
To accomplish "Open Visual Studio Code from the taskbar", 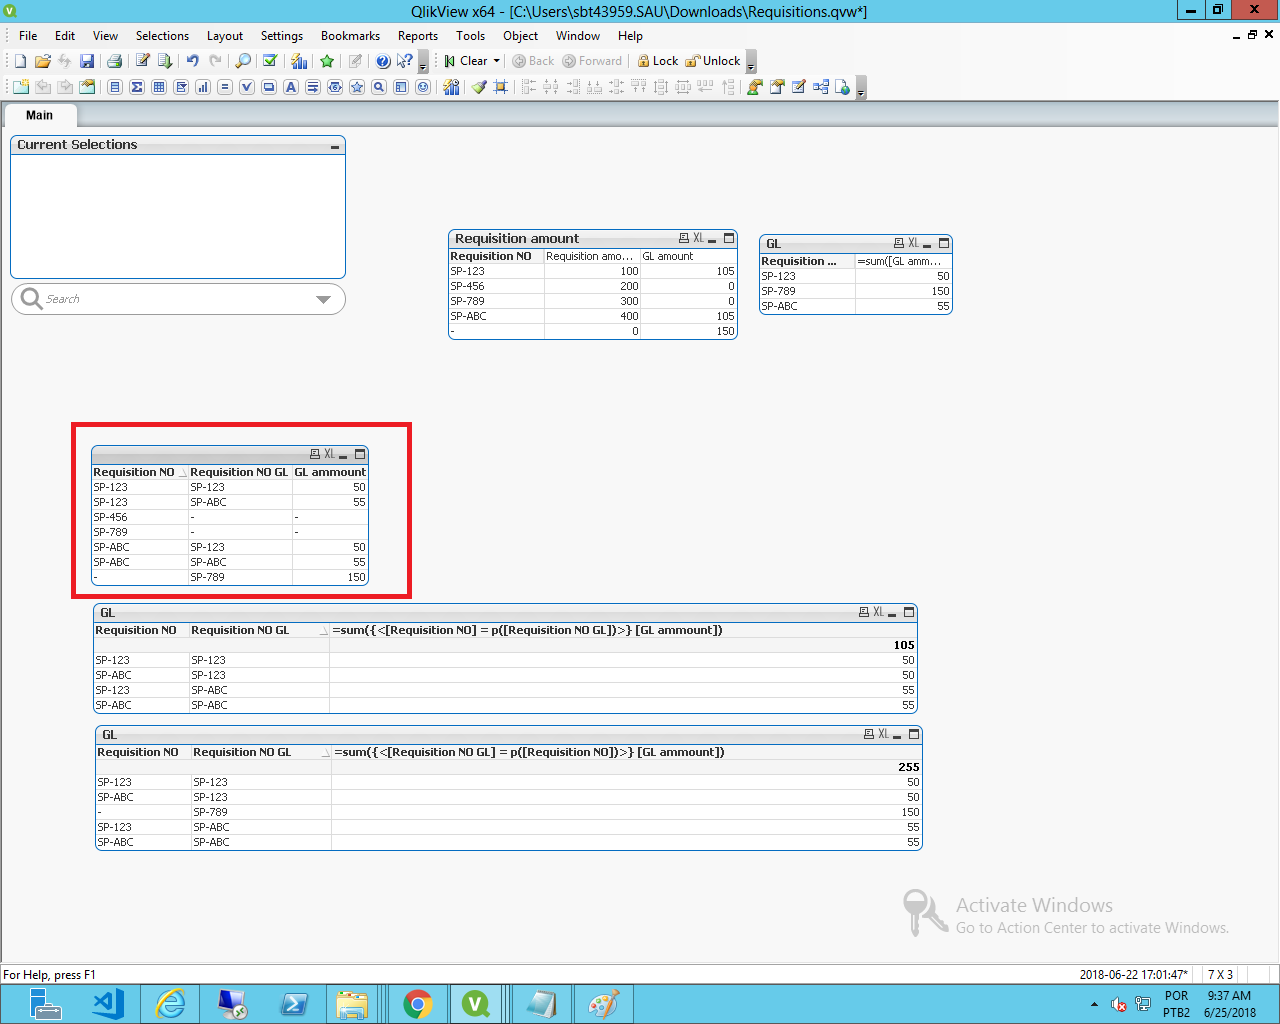I will pos(108,1004).
